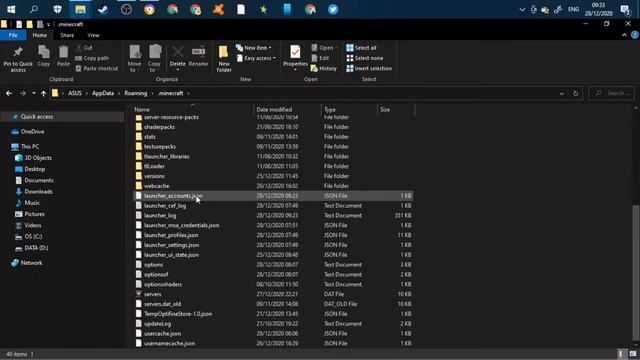Refresh the current folder view
This screenshot has height=360, width=640.
[x=576, y=93]
